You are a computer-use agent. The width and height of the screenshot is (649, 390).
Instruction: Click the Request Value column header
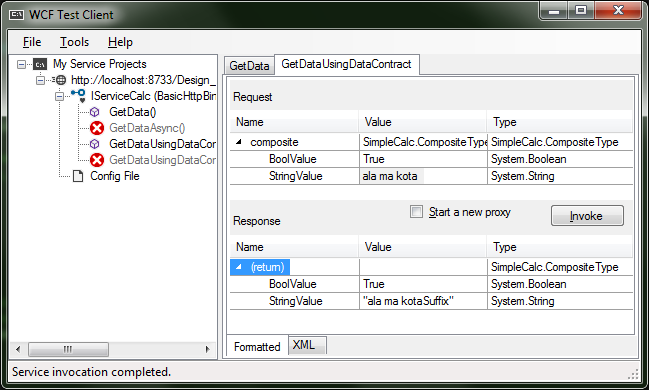point(423,122)
